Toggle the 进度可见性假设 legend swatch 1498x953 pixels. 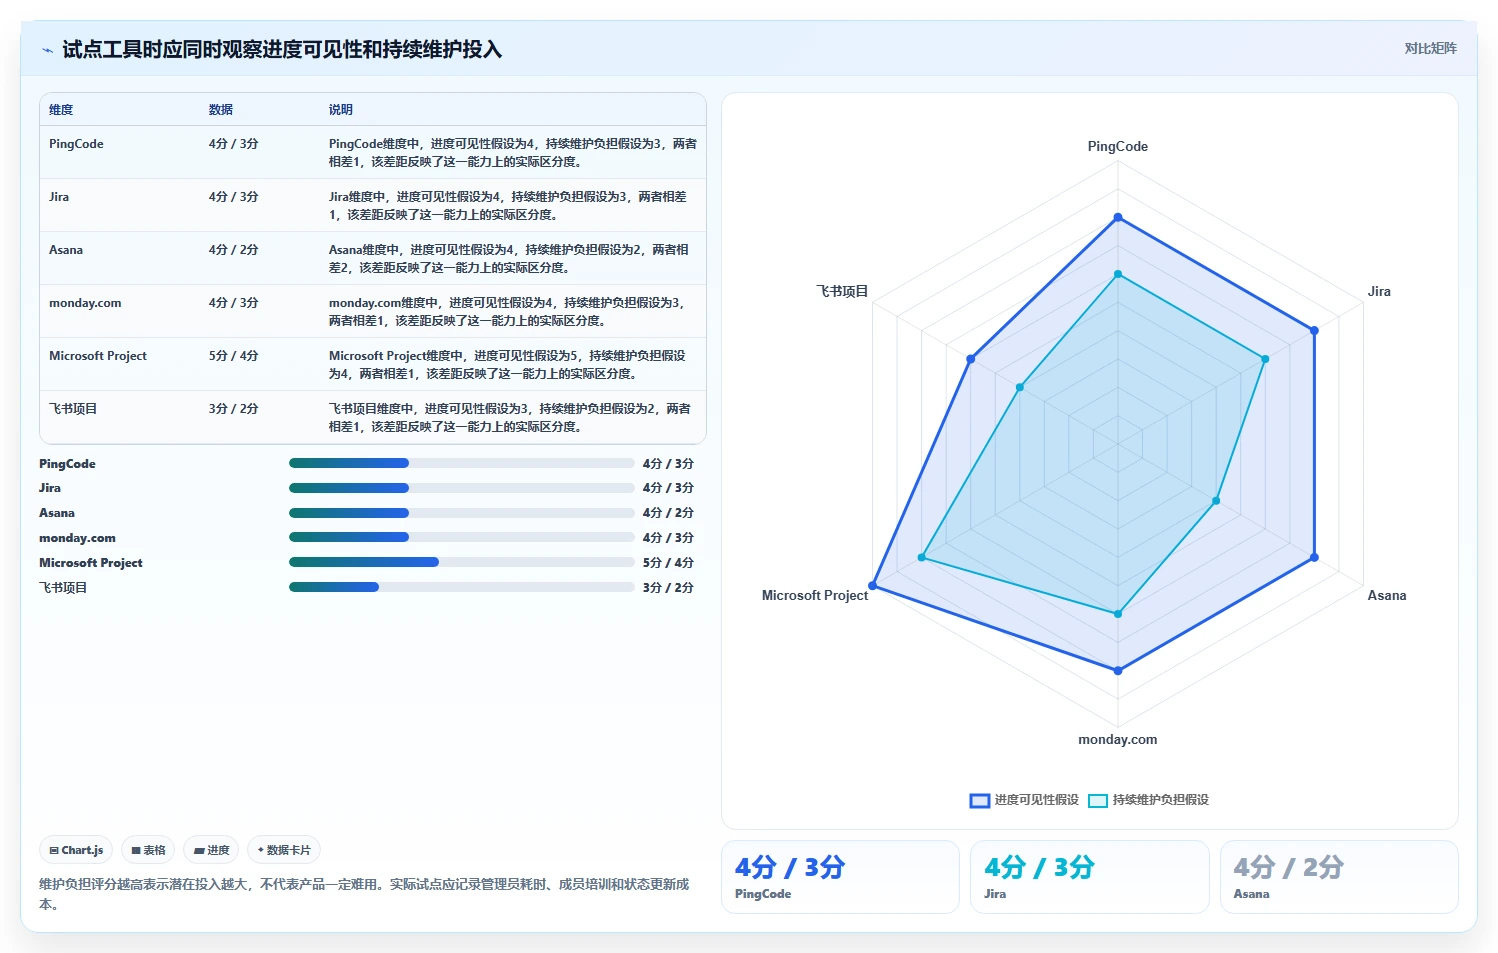[x=980, y=800]
